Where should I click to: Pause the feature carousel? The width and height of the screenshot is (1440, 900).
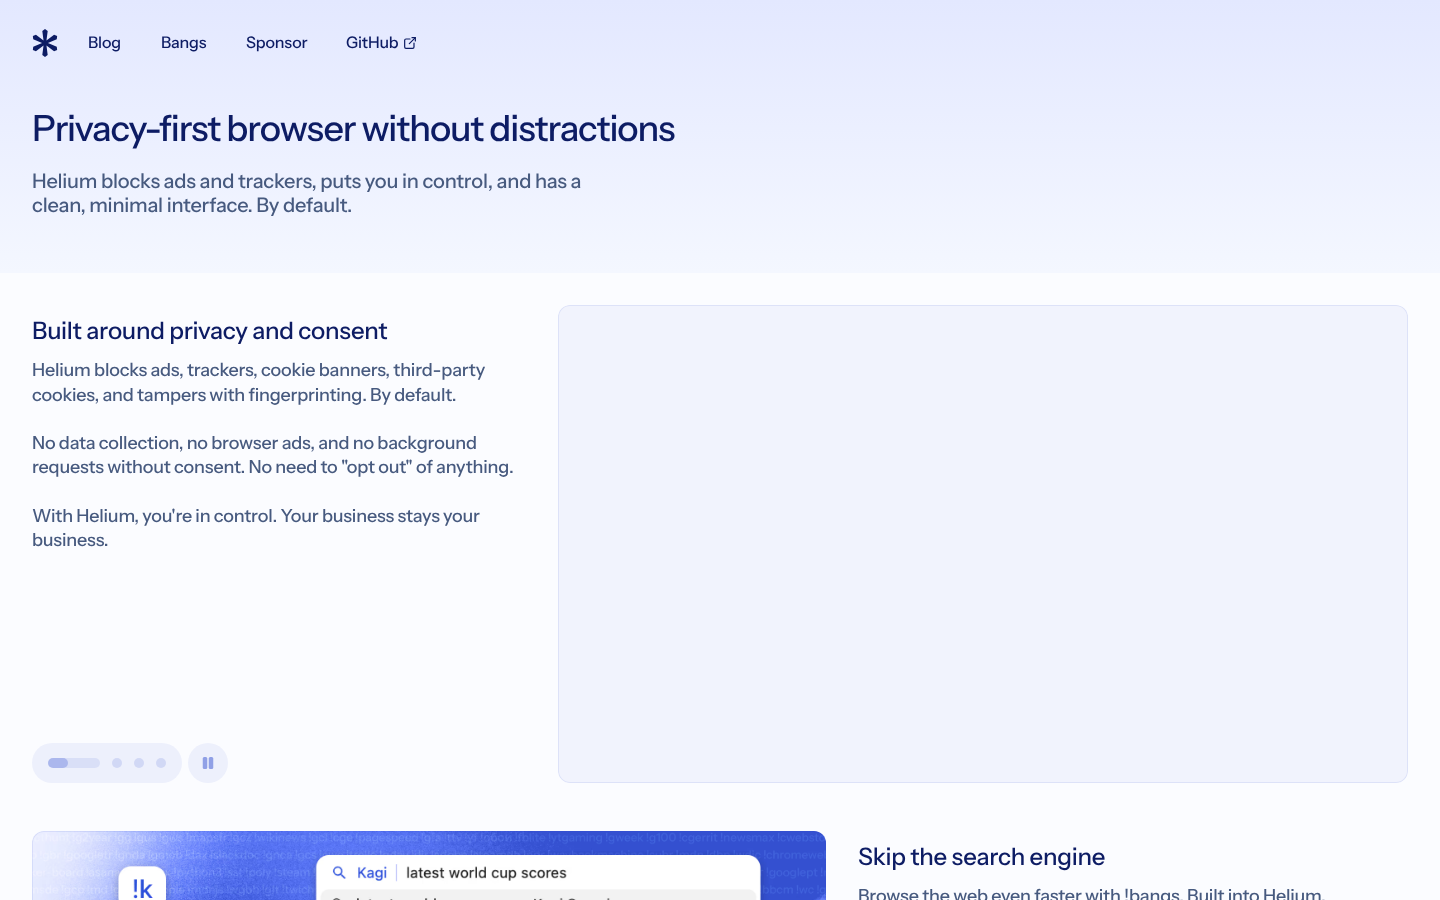pyautogui.click(x=208, y=763)
